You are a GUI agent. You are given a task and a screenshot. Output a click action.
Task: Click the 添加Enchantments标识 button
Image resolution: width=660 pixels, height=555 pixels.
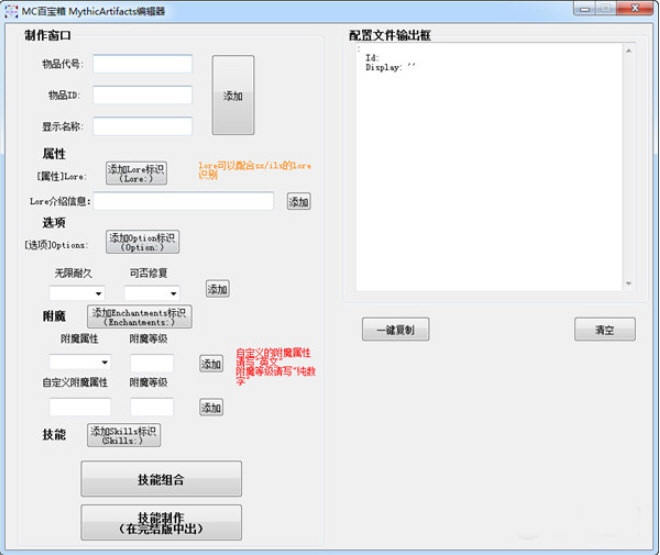coord(140,317)
